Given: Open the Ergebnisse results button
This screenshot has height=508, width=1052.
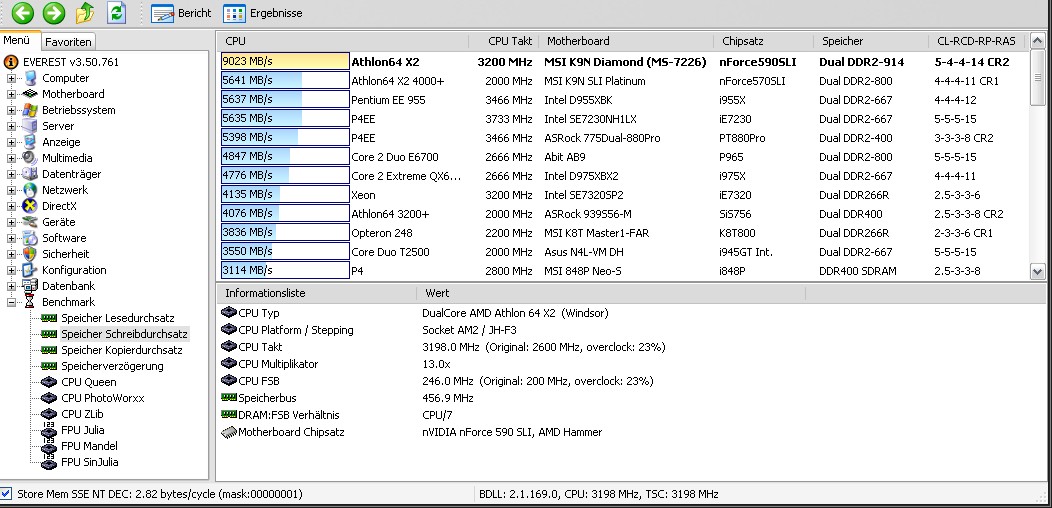Looking at the screenshot, I should pyautogui.click(x=262, y=13).
